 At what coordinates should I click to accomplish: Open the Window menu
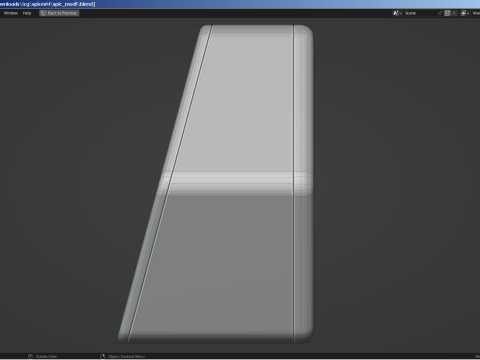point(11,13)
